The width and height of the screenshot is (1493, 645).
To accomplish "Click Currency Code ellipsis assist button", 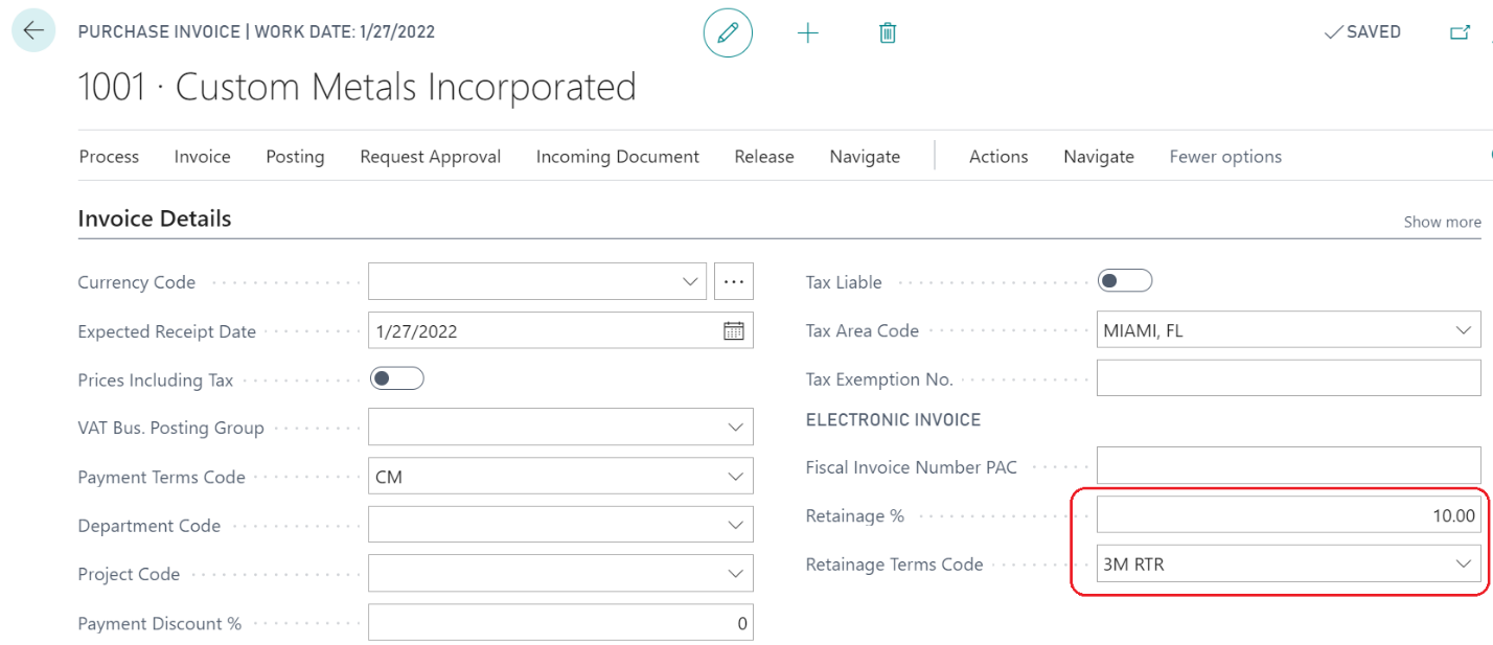I will (x=733, y=282).
